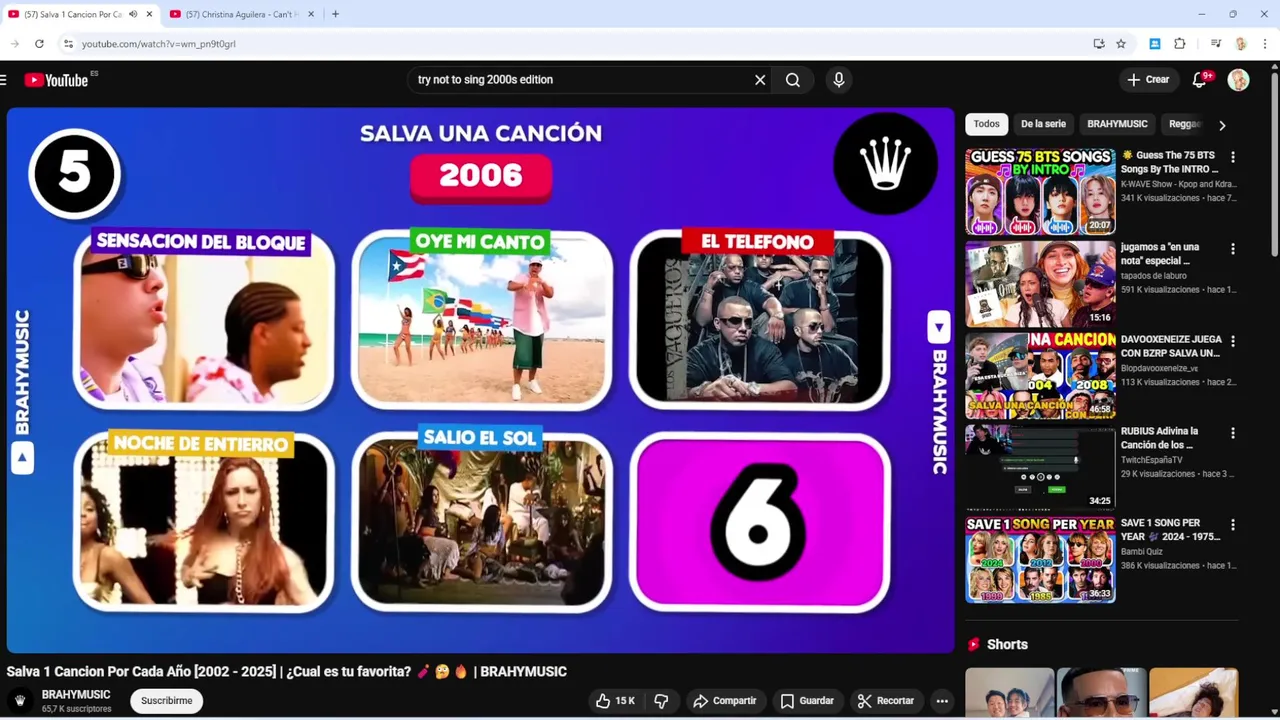
Task: Open Chrome media controls
Action: coord(1216,44)
